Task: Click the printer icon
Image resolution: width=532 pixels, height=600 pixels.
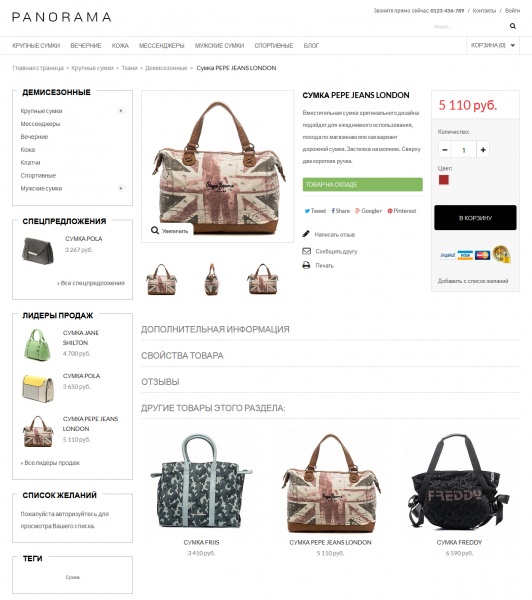Action: point(306,265)
